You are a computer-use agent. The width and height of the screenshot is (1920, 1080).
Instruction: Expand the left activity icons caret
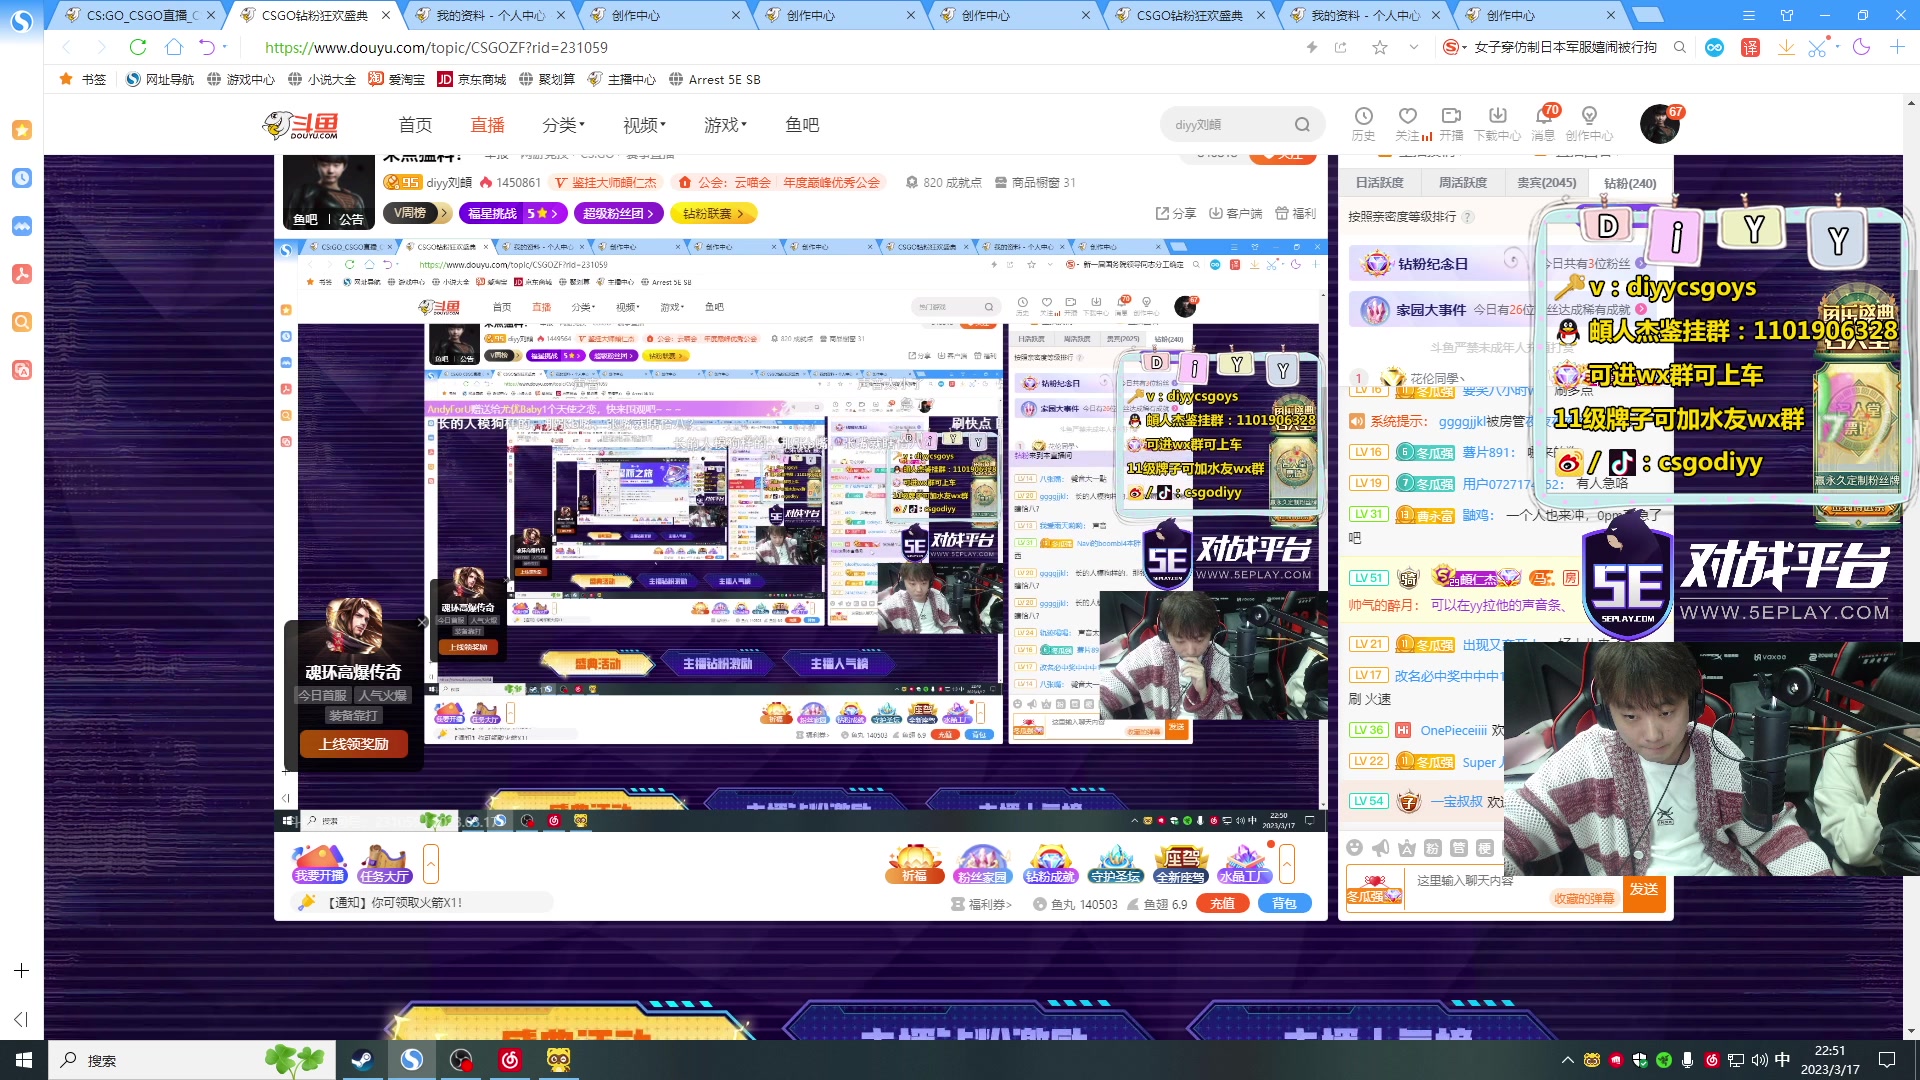point(431,864)
